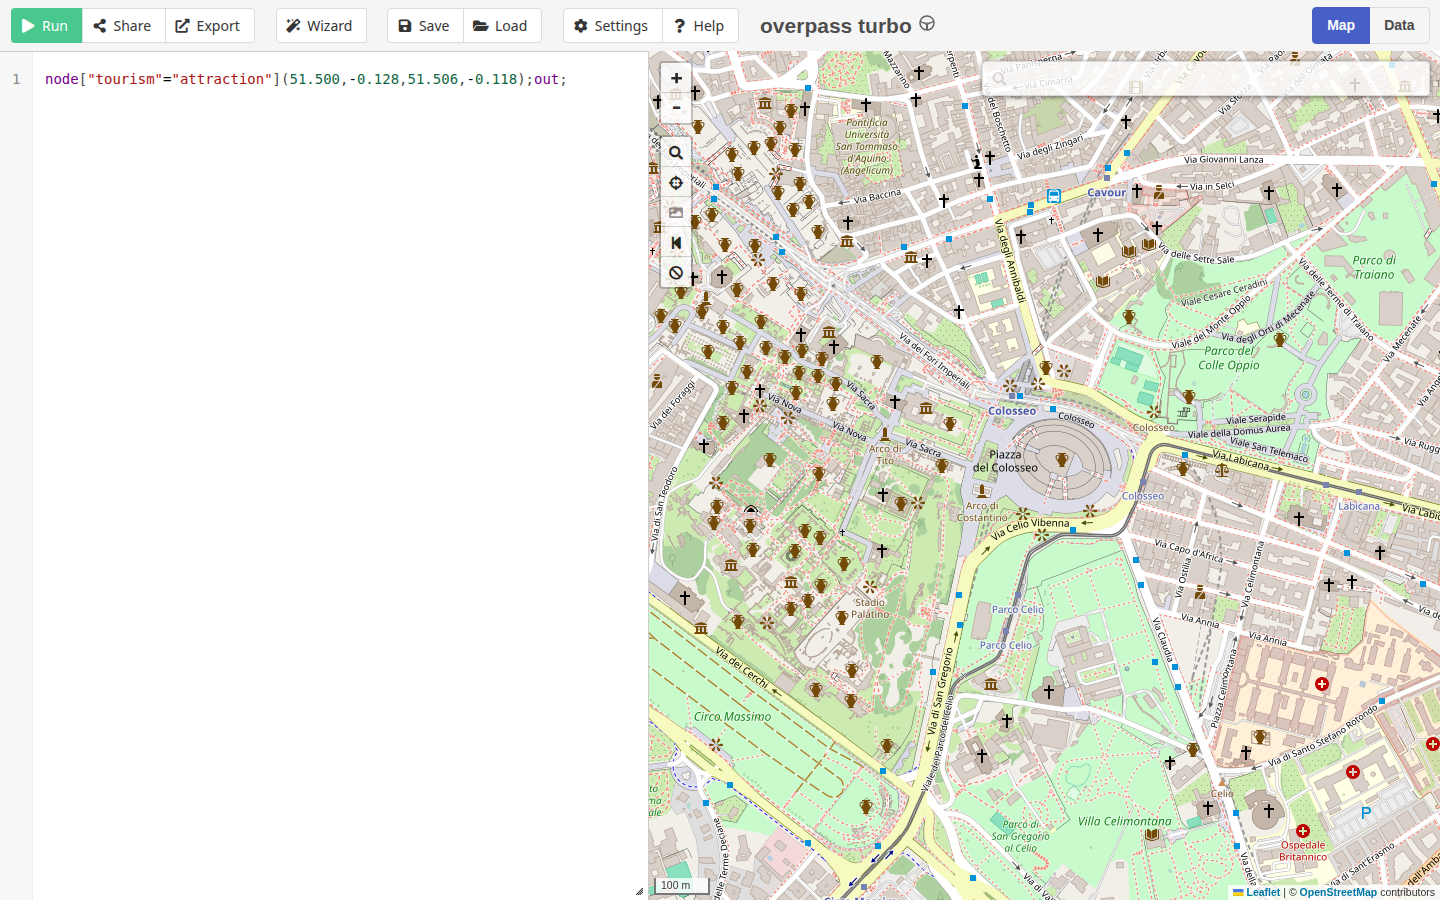Switch to the Map tab

point(1341,26)
